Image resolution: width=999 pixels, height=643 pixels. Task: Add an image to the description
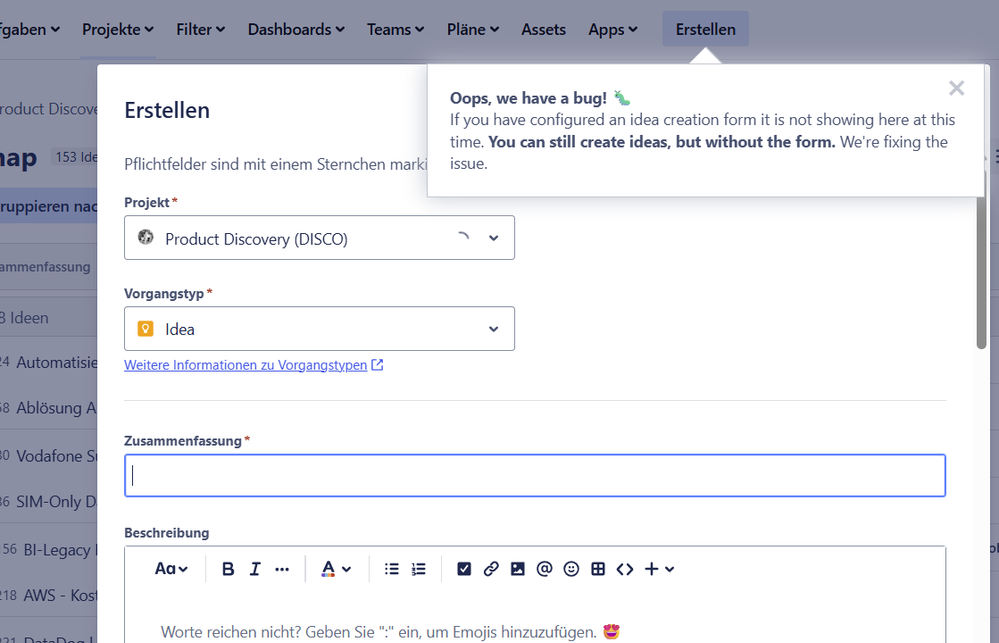(x=517, y=568)
